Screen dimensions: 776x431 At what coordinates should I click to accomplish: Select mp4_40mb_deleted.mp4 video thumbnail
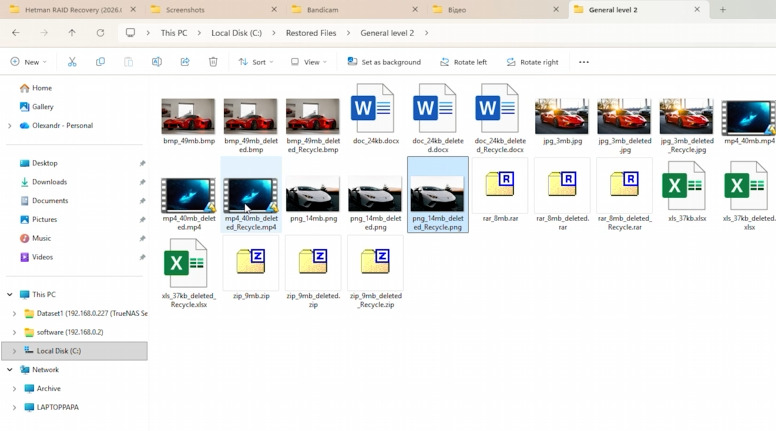pos(189,194)
